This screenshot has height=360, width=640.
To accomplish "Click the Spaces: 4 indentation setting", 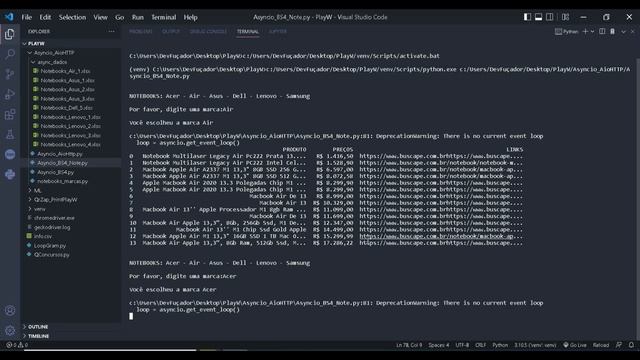I will [438, 345].
